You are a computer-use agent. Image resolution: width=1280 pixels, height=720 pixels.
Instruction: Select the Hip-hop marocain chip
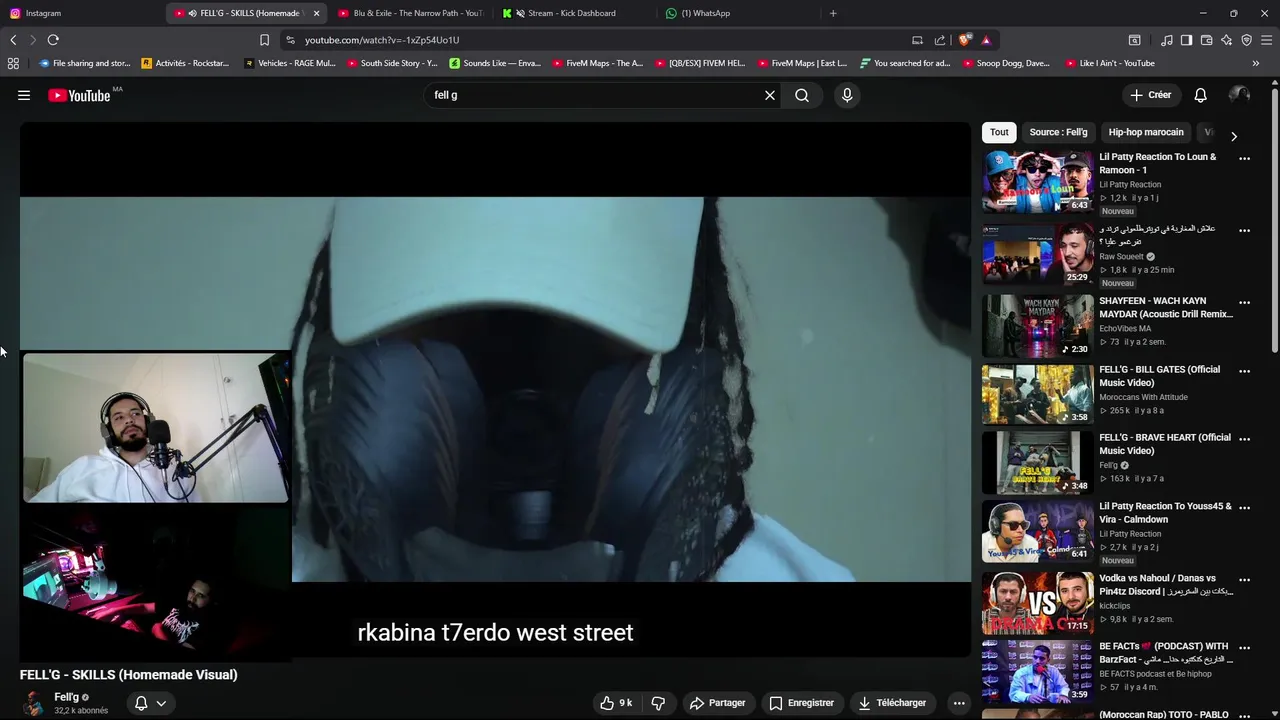[1146, 132]
